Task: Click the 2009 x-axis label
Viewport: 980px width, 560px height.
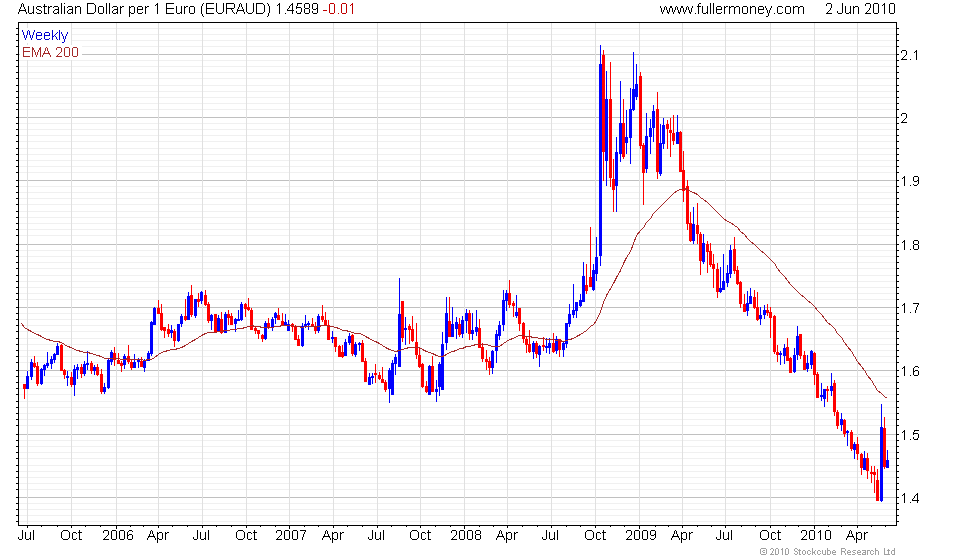Action: [641, 536]
